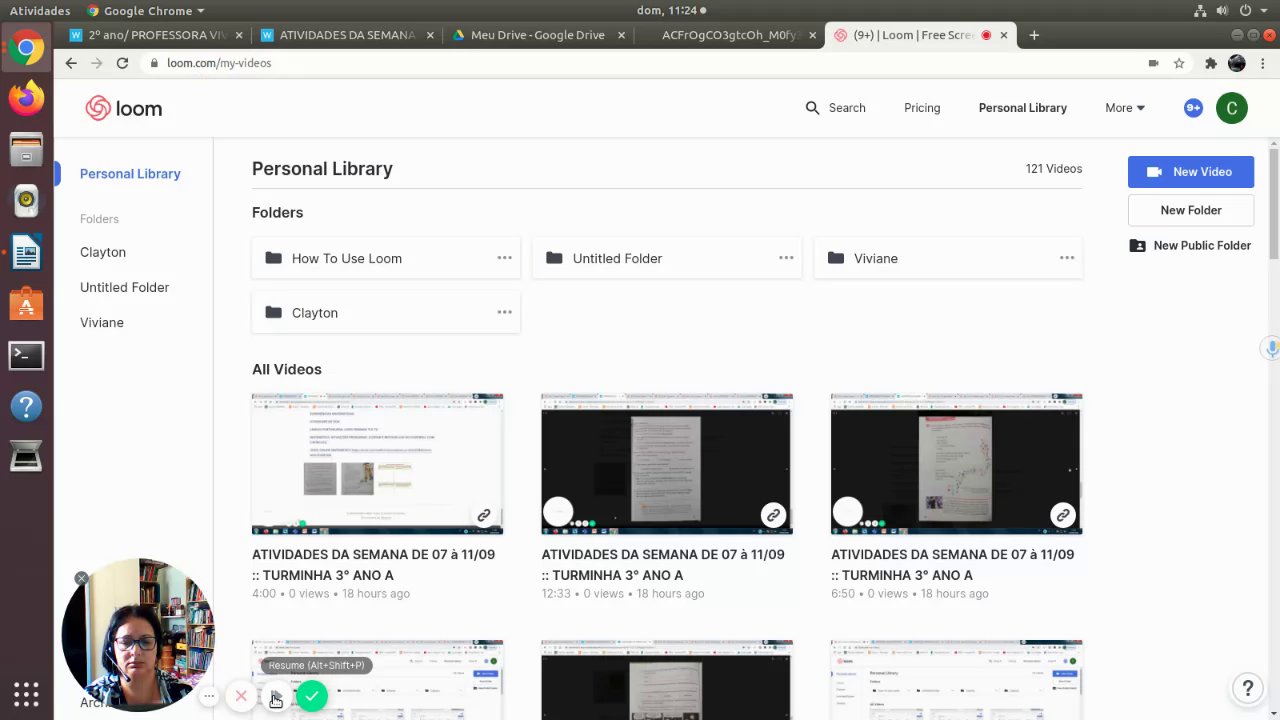Image resolution: width=1280 pixels, height=720 pixels.
Task: Open the 4:00 video thumbnail
Action: point(377,464)
